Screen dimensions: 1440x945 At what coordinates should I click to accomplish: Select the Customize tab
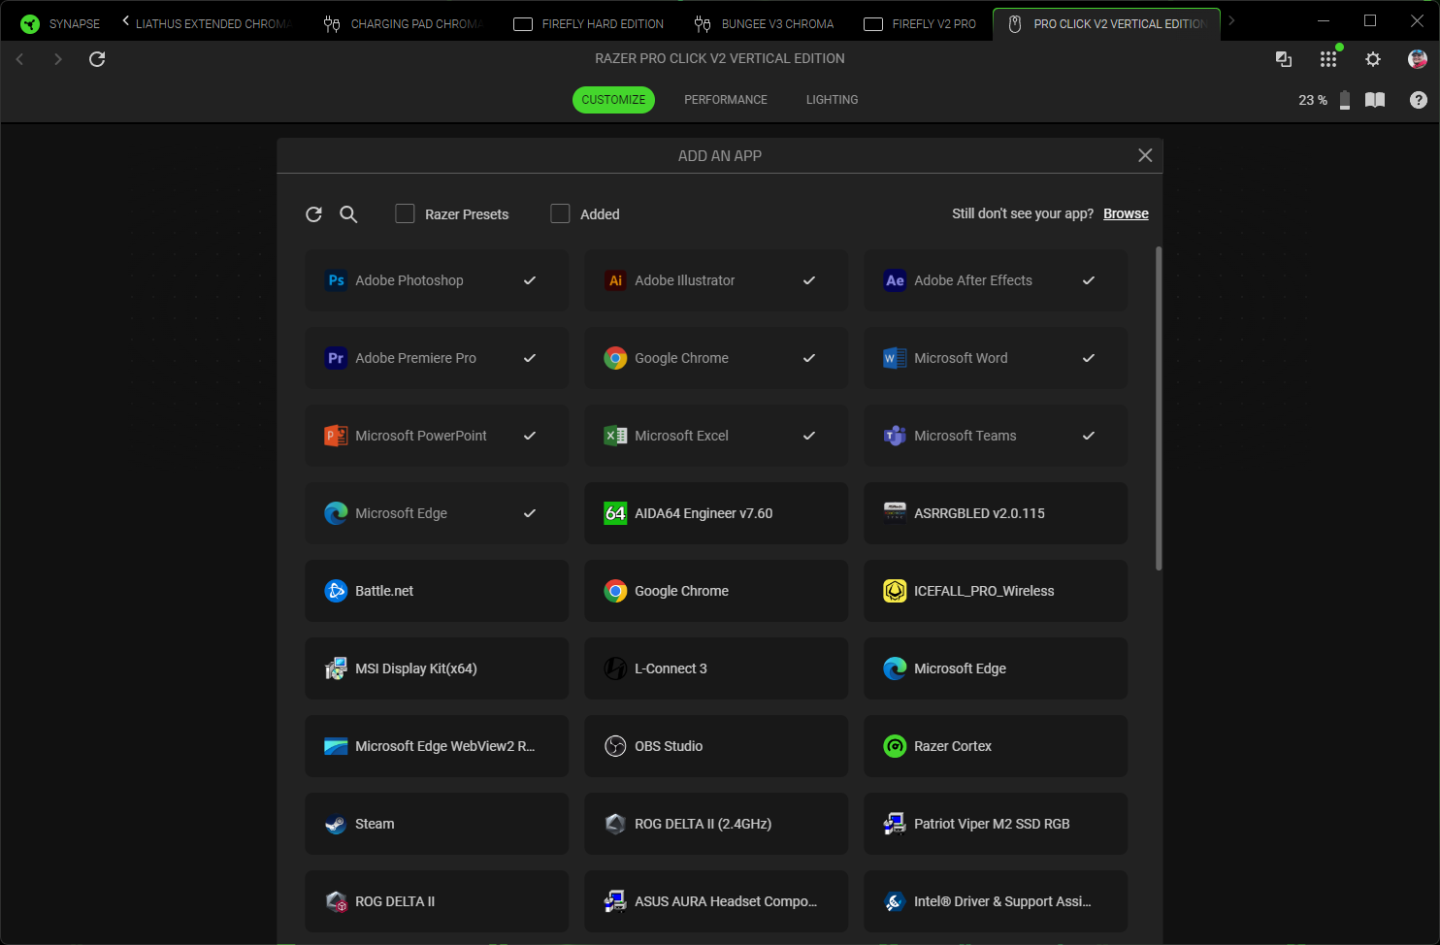(x=614, y=100)
